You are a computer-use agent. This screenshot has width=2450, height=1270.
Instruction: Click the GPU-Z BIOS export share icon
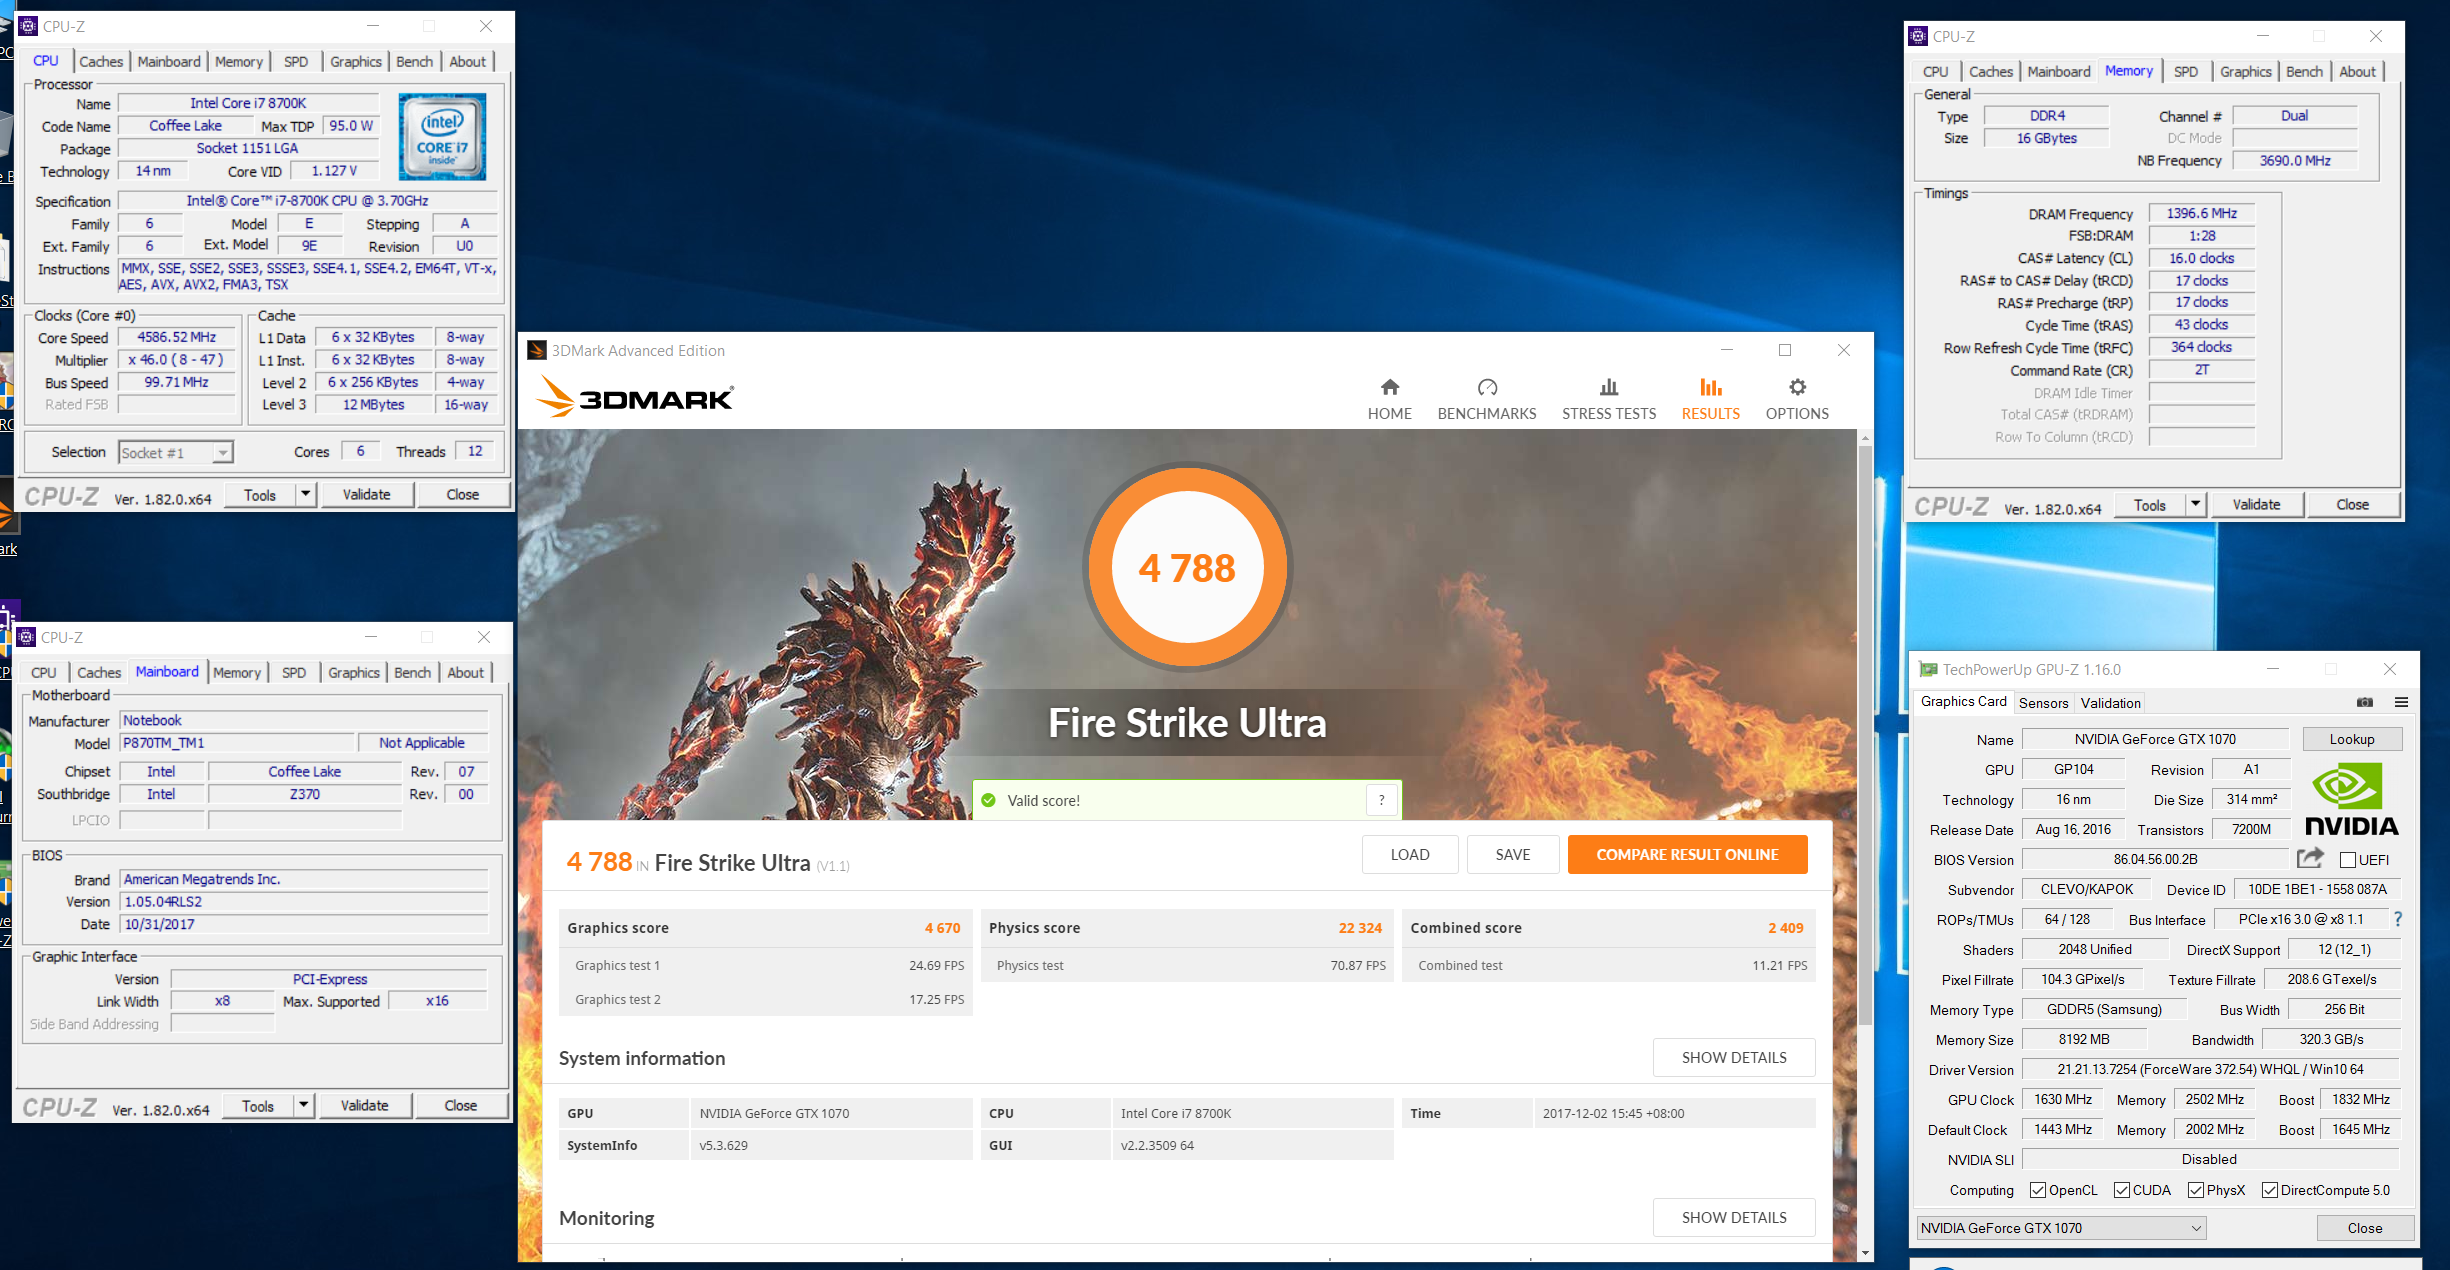pos(2310,859)
